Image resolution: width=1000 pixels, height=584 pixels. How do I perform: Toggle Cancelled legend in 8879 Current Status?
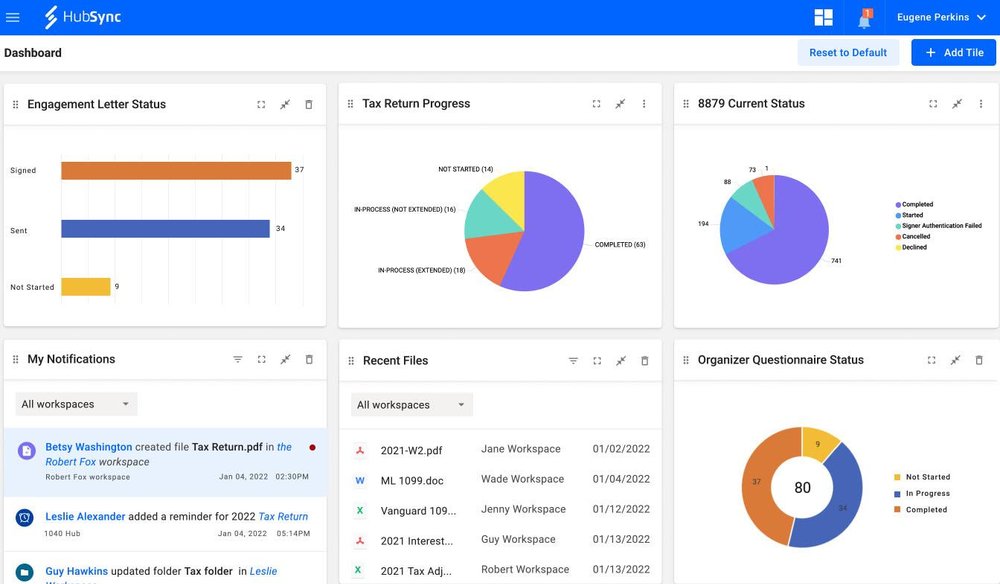point(913,237)
